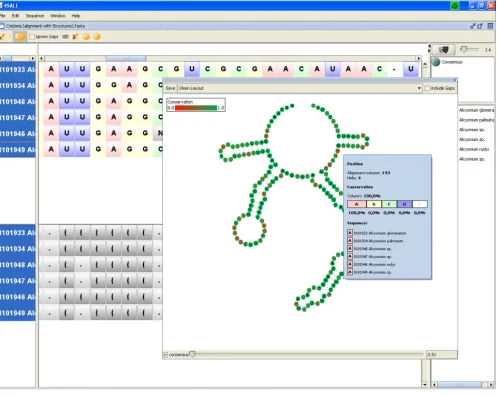
Task: Click the pencil edit tool icon
Action: click(x=2, y=36)
